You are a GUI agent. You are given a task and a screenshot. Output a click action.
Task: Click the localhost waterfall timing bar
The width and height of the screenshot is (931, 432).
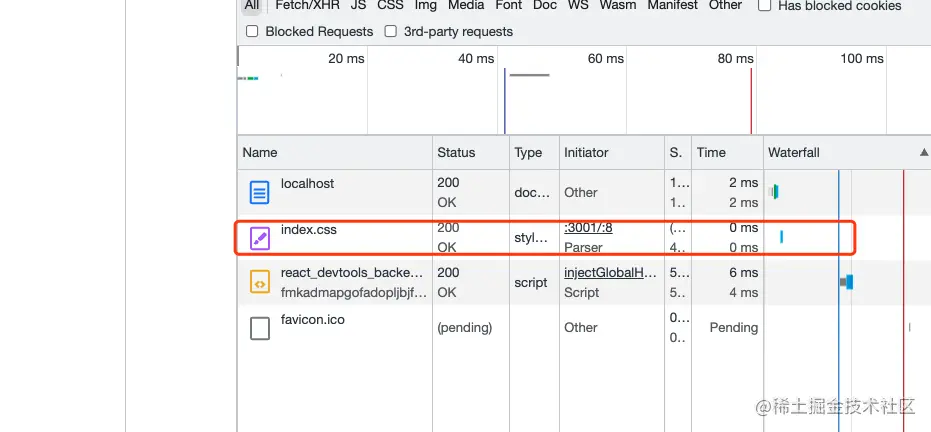[x=774, y=192]
